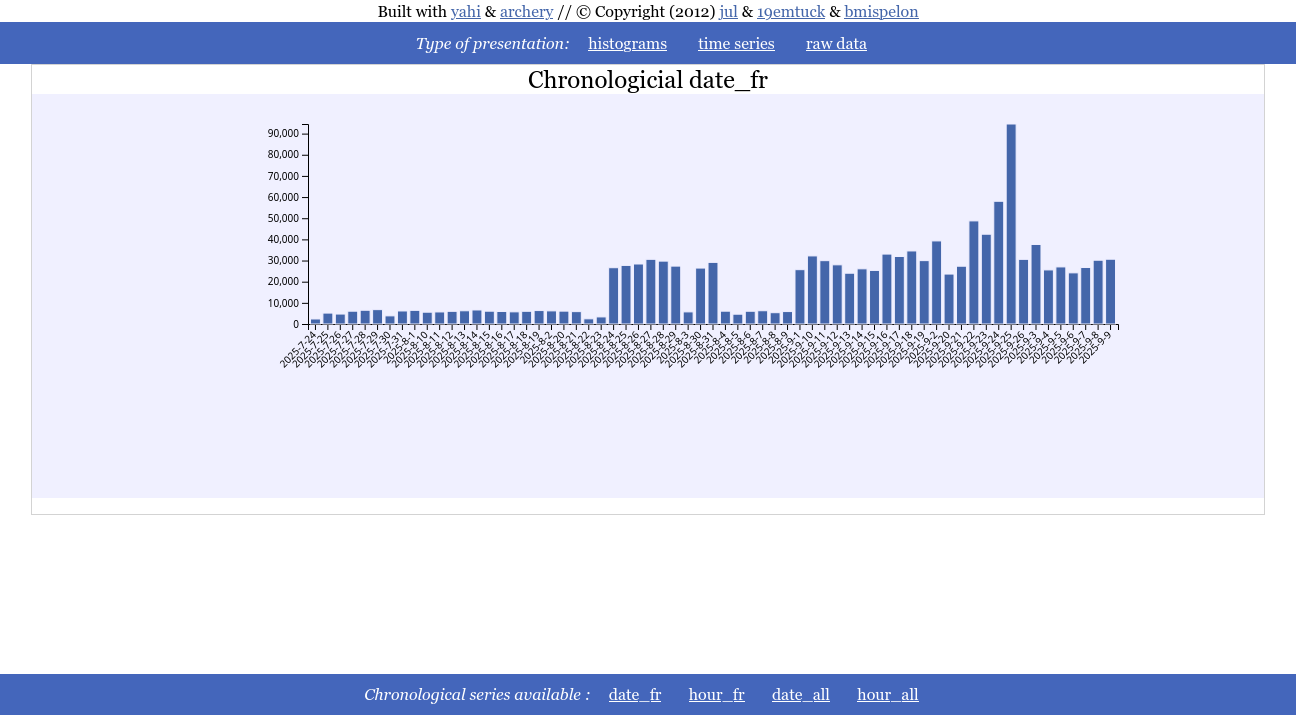This screenshot has height=715, width=1296.
Task: Click the Chronologicial date_fr chart title
Action: [x=648, y=80]
